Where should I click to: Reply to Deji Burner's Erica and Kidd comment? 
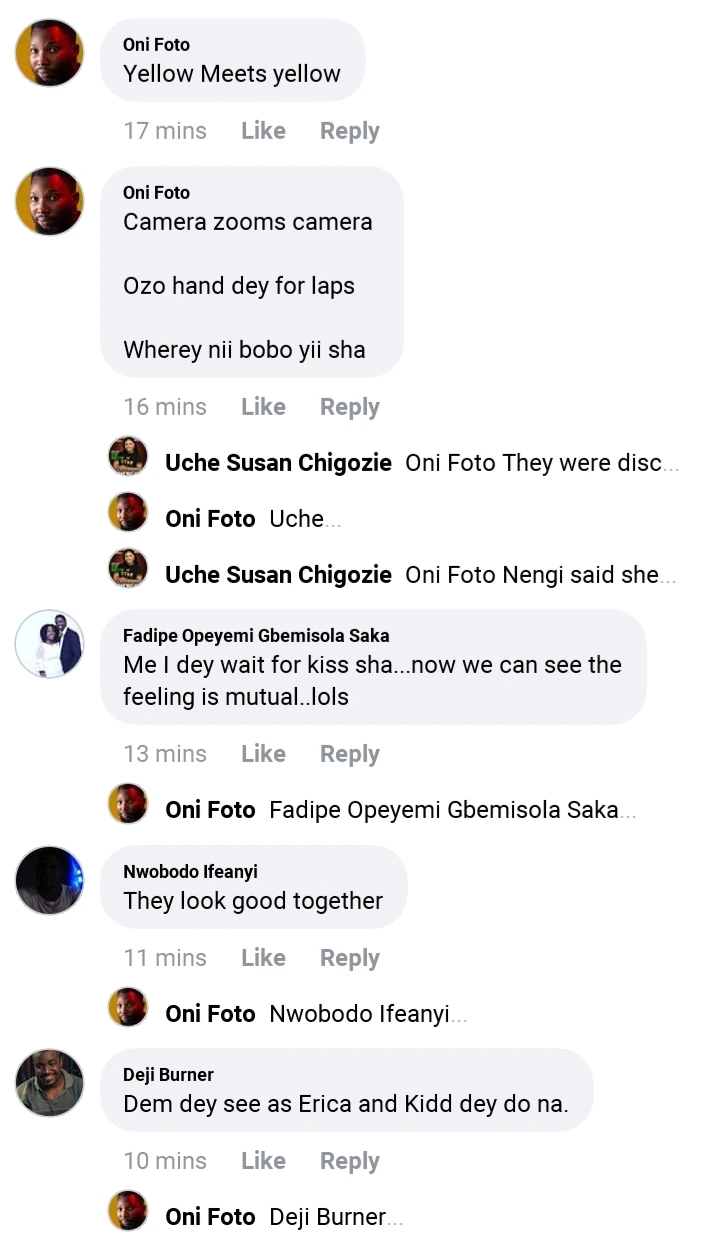[x=349, y=1161]
